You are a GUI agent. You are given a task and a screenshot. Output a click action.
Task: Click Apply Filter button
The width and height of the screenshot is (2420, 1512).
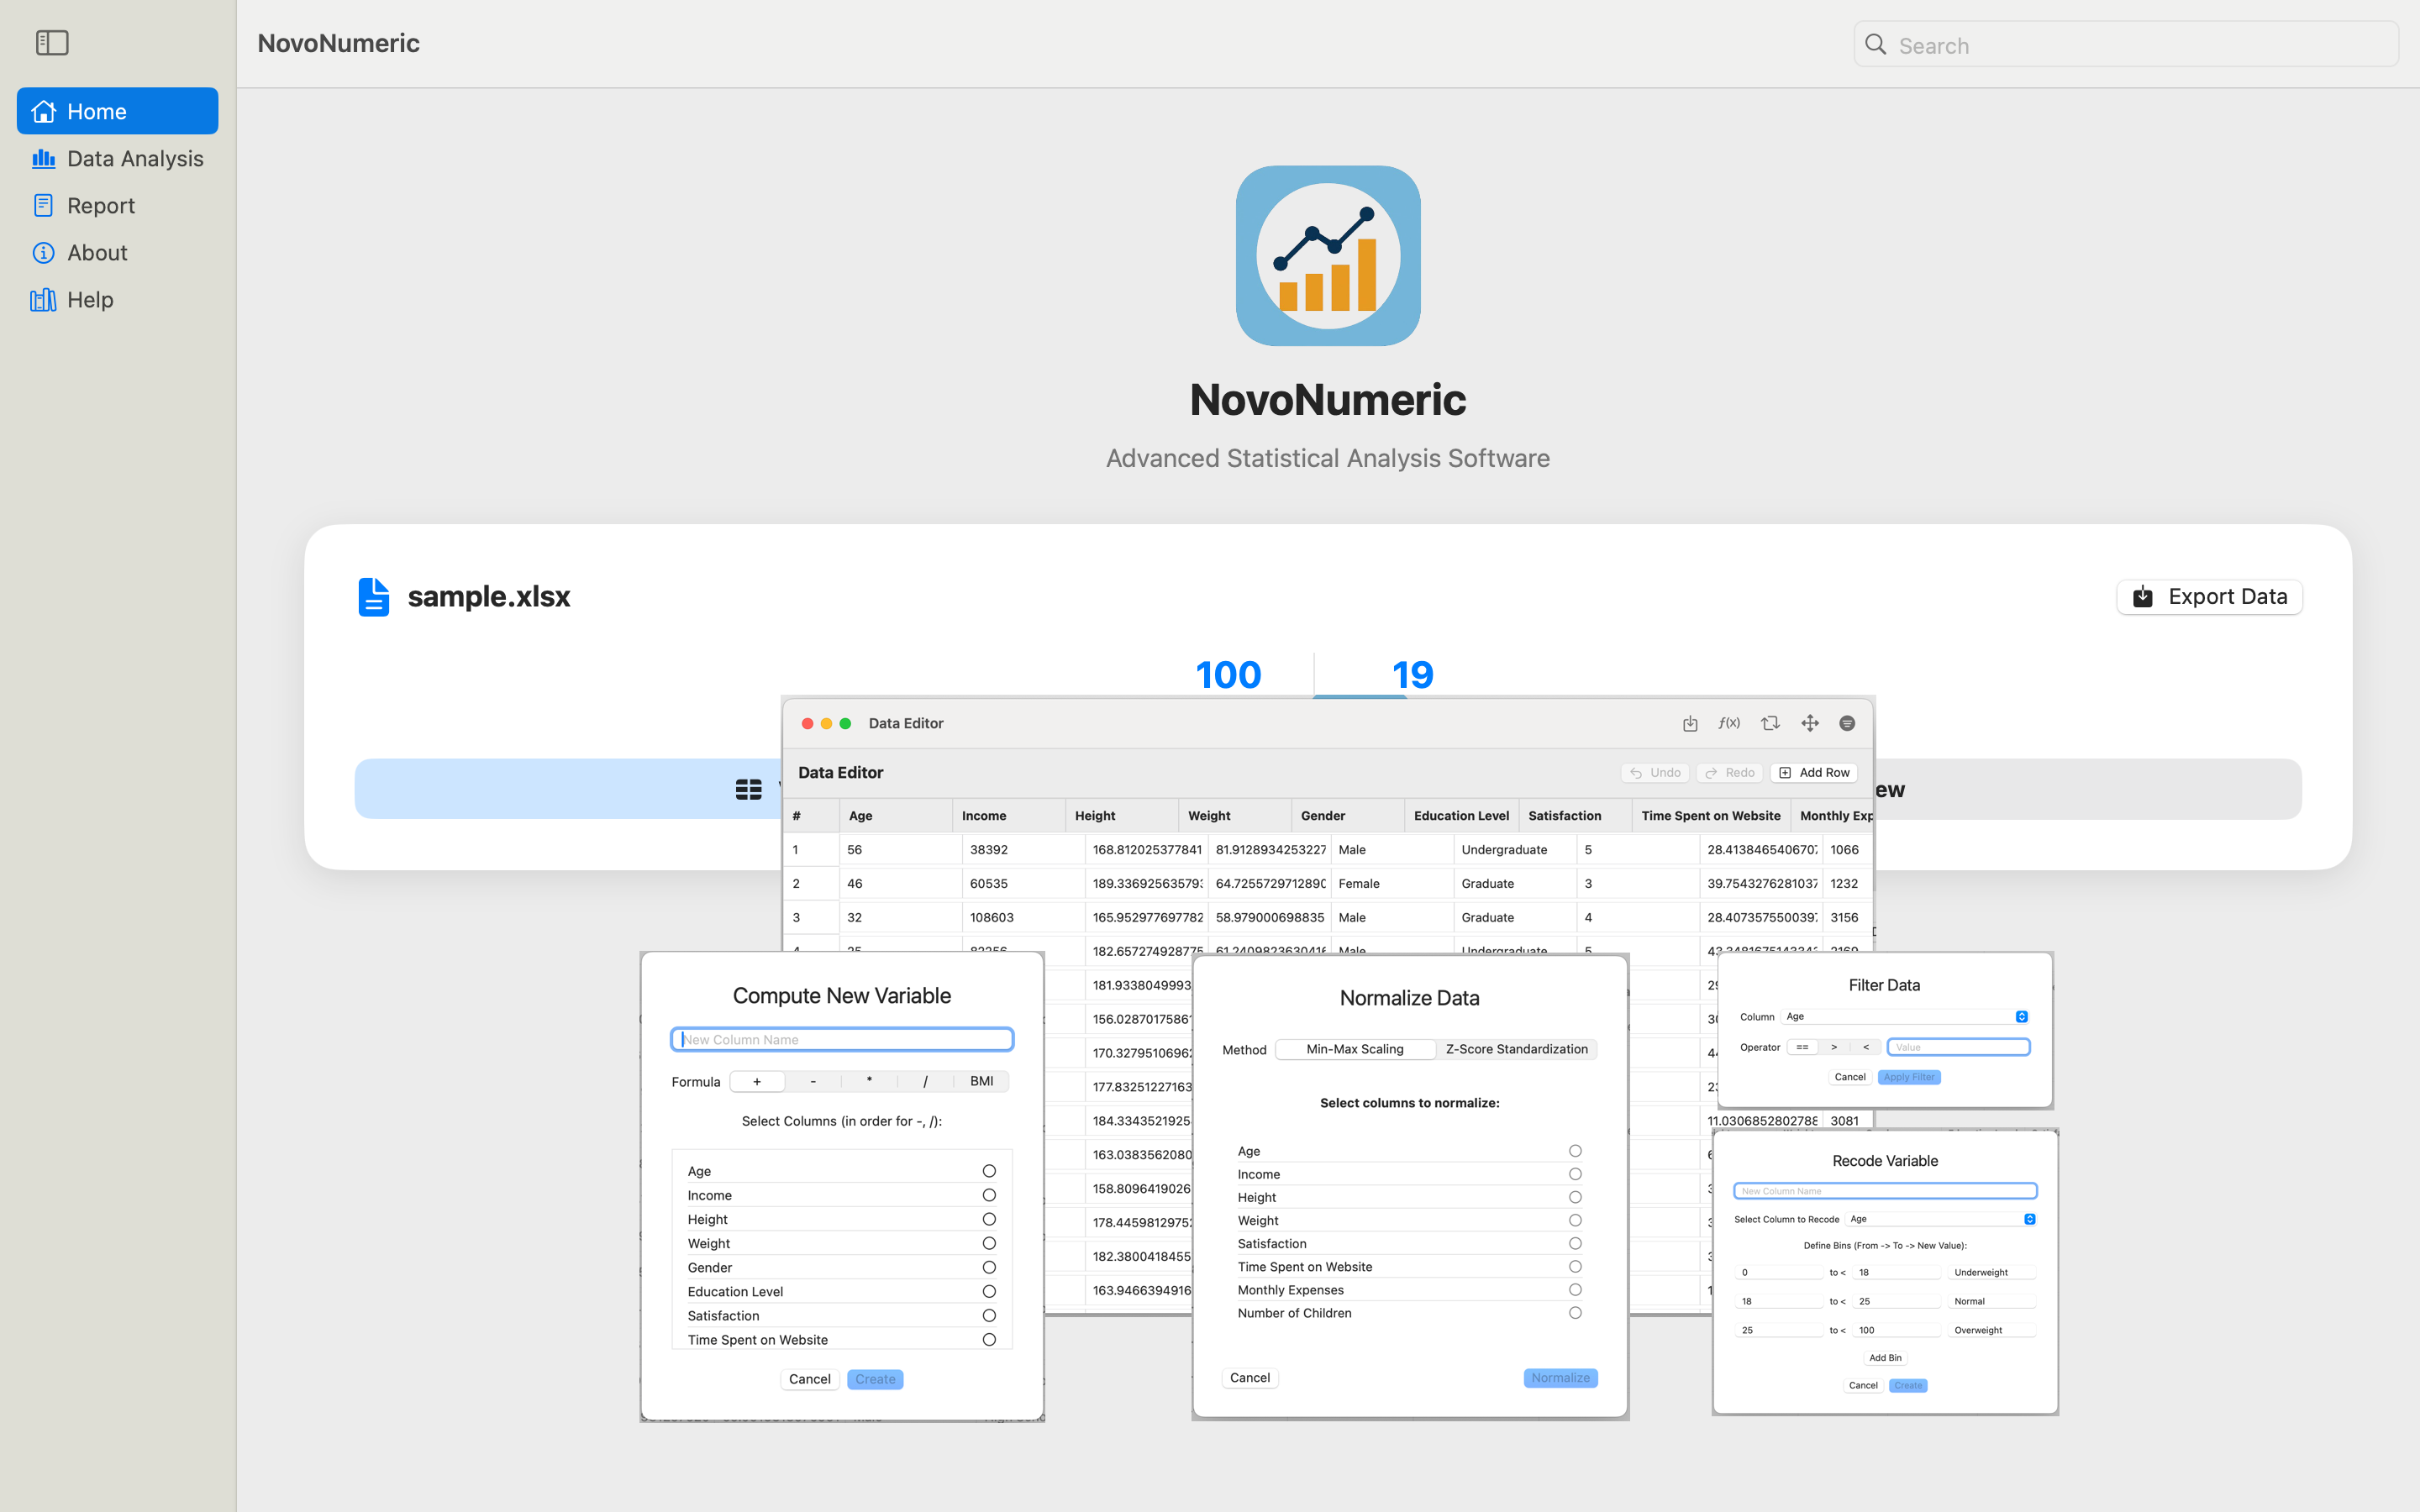tap(1909, 1077)
